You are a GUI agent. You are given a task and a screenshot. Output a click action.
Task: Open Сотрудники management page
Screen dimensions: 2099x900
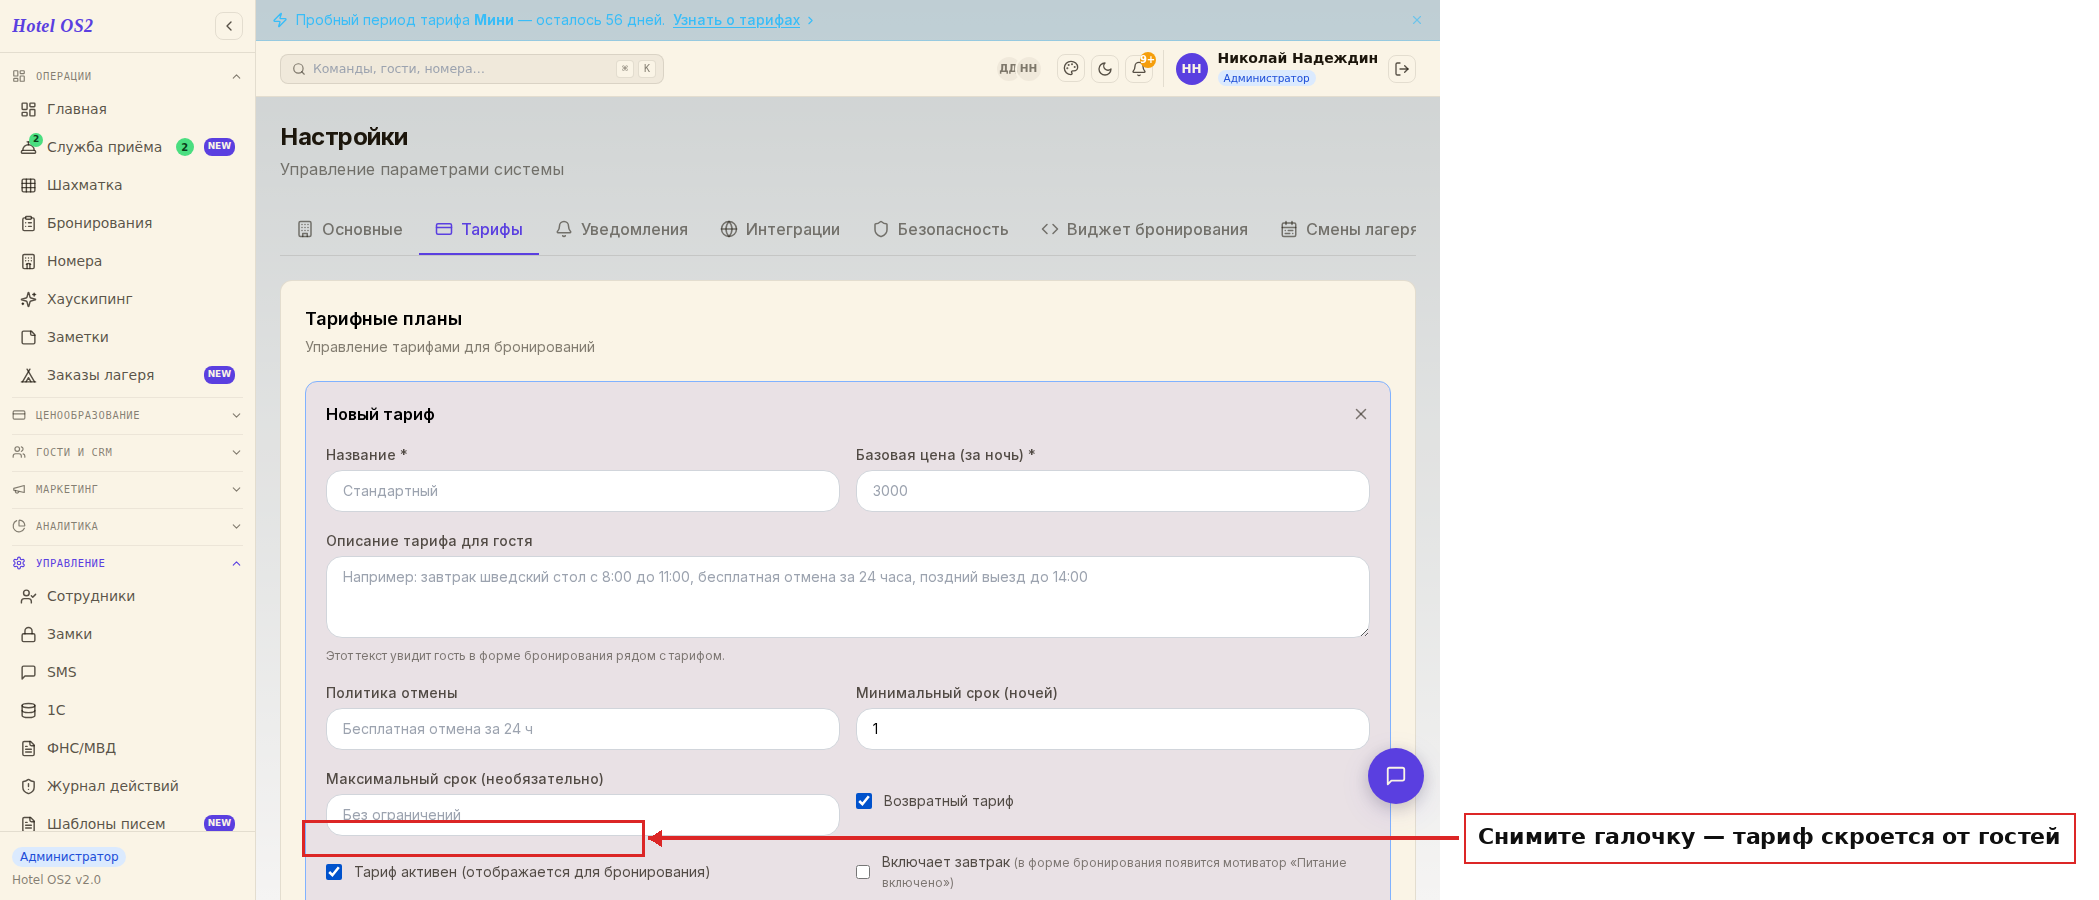coord(127,596)
